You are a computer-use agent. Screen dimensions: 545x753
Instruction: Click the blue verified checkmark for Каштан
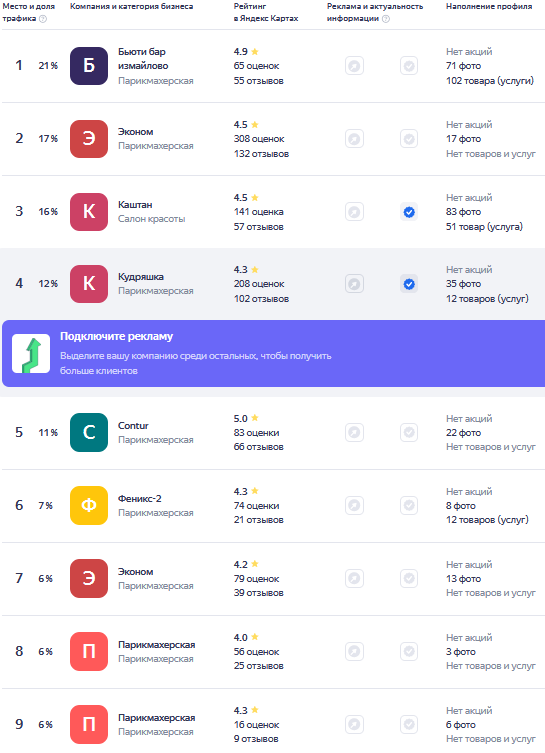[409, 212]
